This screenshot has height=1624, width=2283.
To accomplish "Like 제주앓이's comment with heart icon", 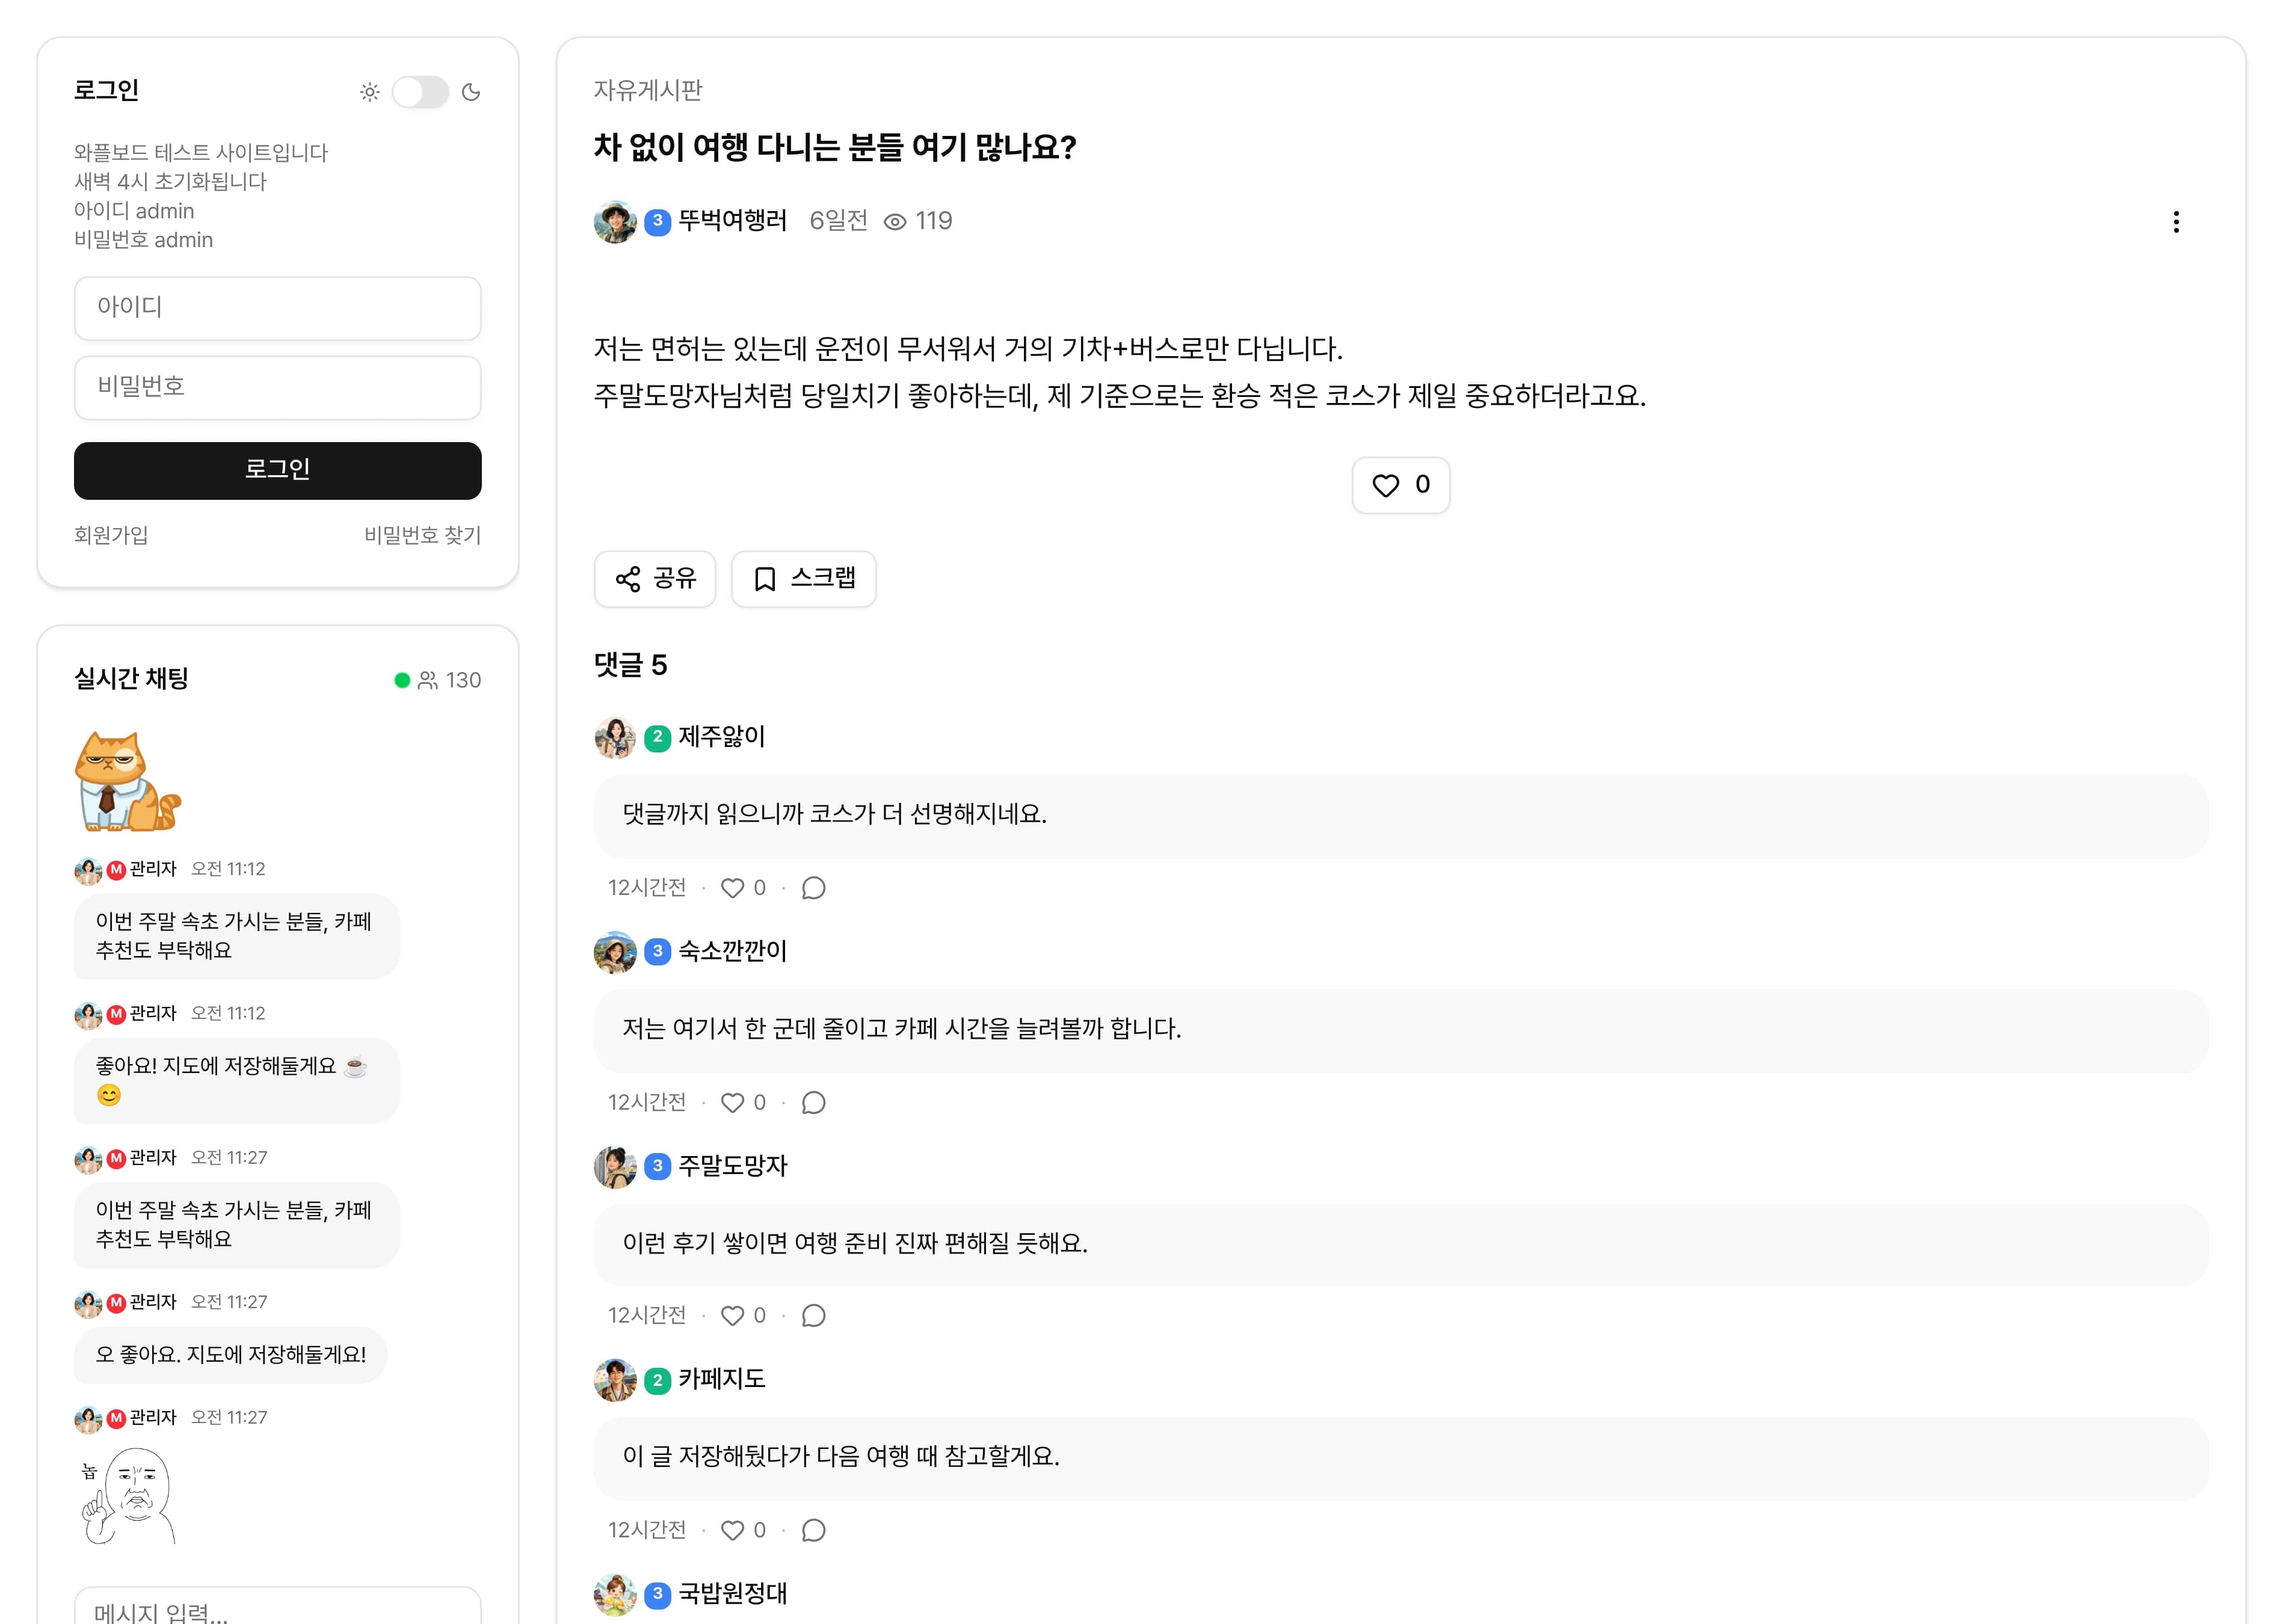I will coord(732,888).
